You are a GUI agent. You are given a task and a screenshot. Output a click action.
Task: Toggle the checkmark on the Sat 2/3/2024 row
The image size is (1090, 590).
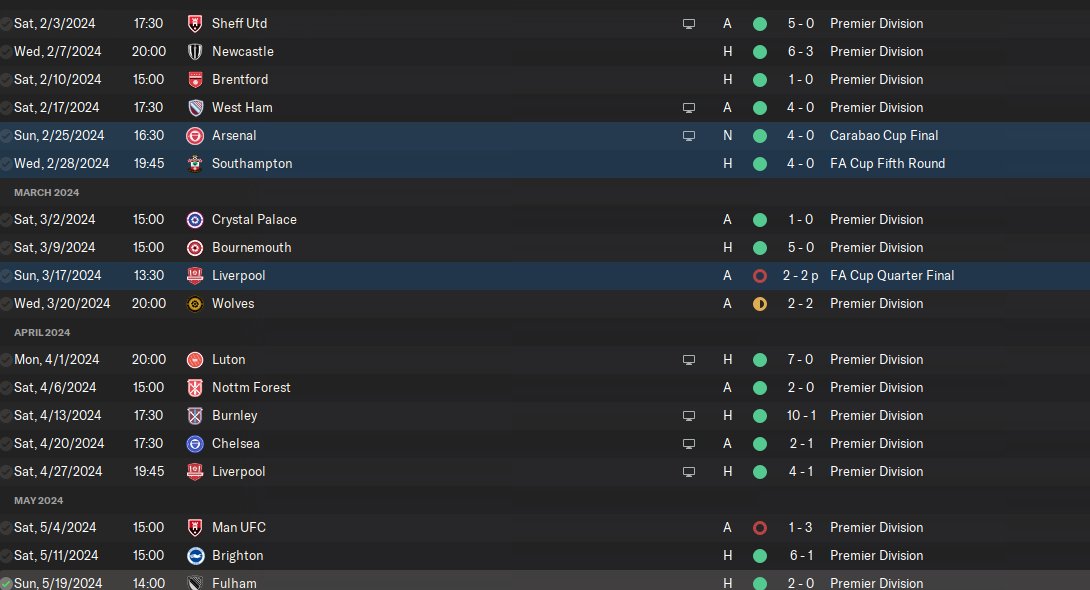click(x=6, y=24)
